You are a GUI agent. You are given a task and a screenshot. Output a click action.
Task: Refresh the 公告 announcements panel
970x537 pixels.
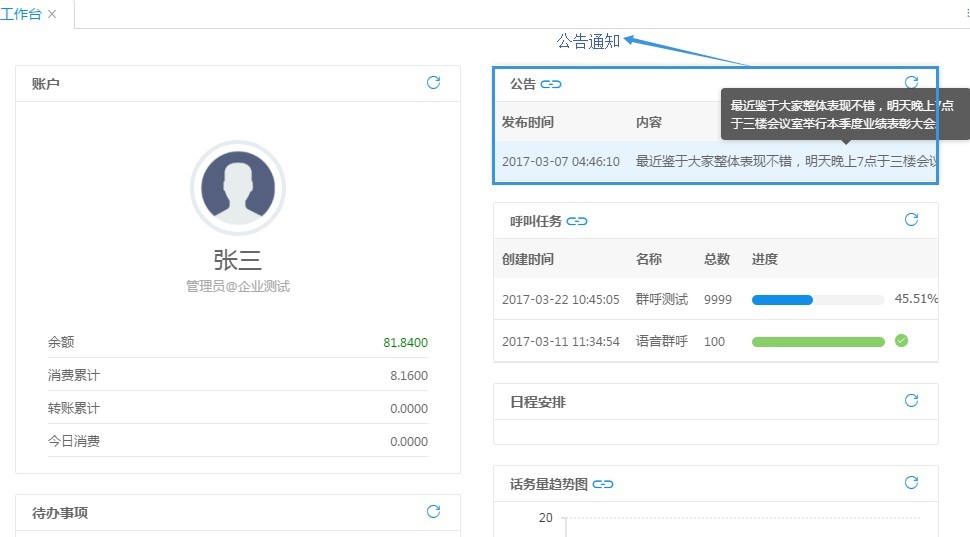[911, 82]
